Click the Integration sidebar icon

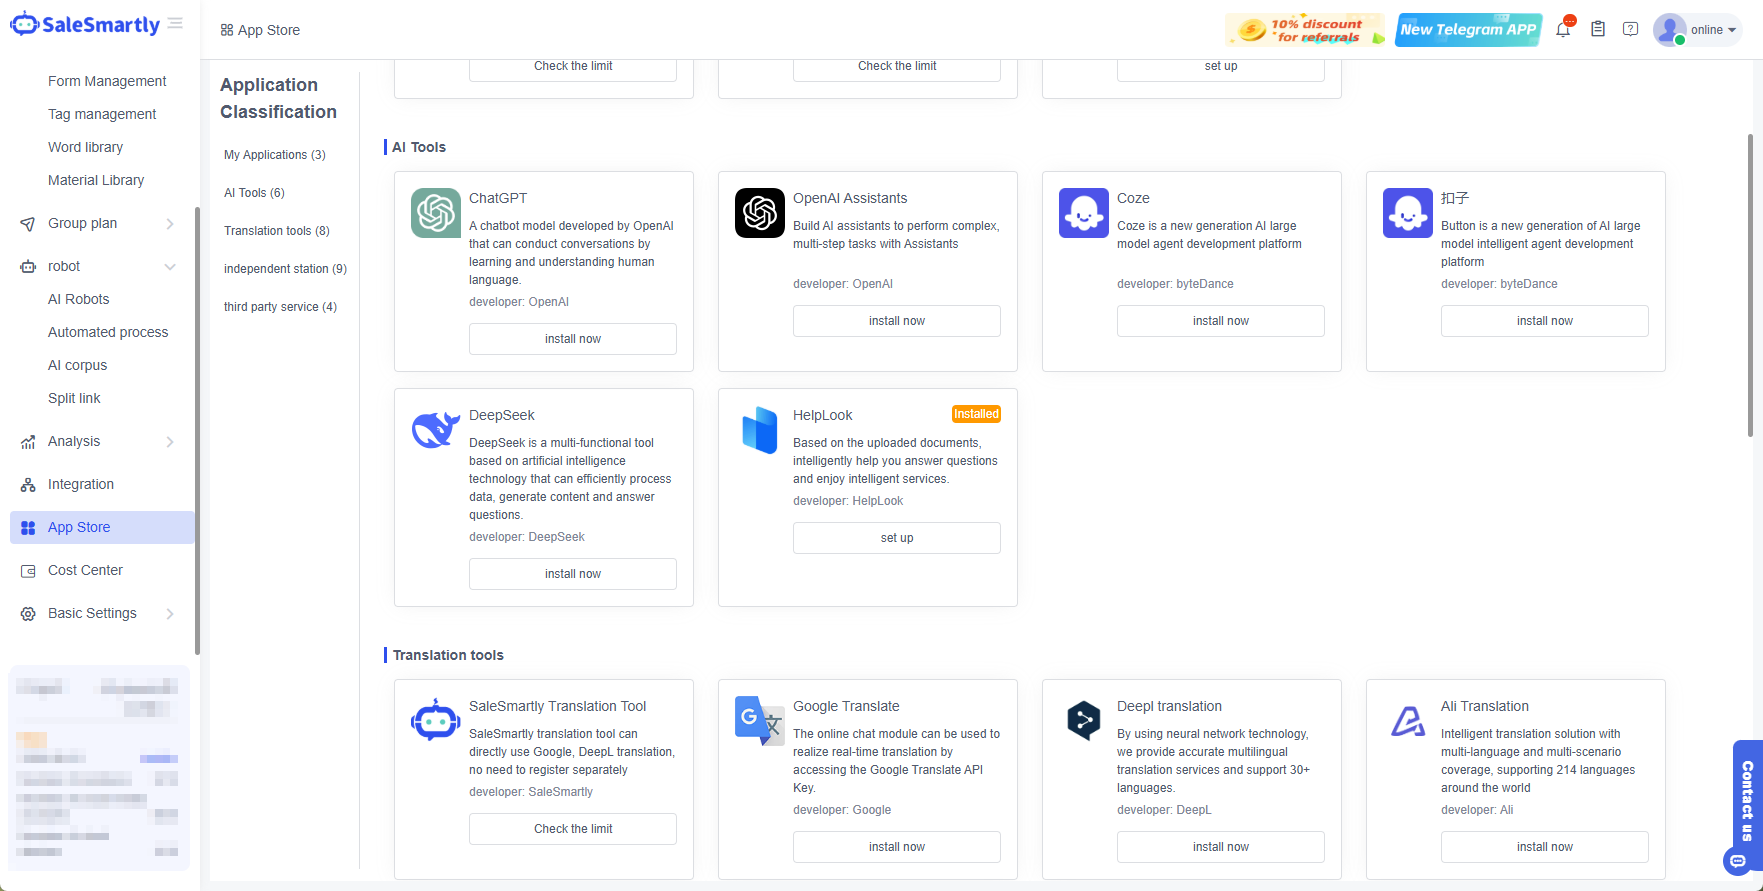[x=28, y=485]
